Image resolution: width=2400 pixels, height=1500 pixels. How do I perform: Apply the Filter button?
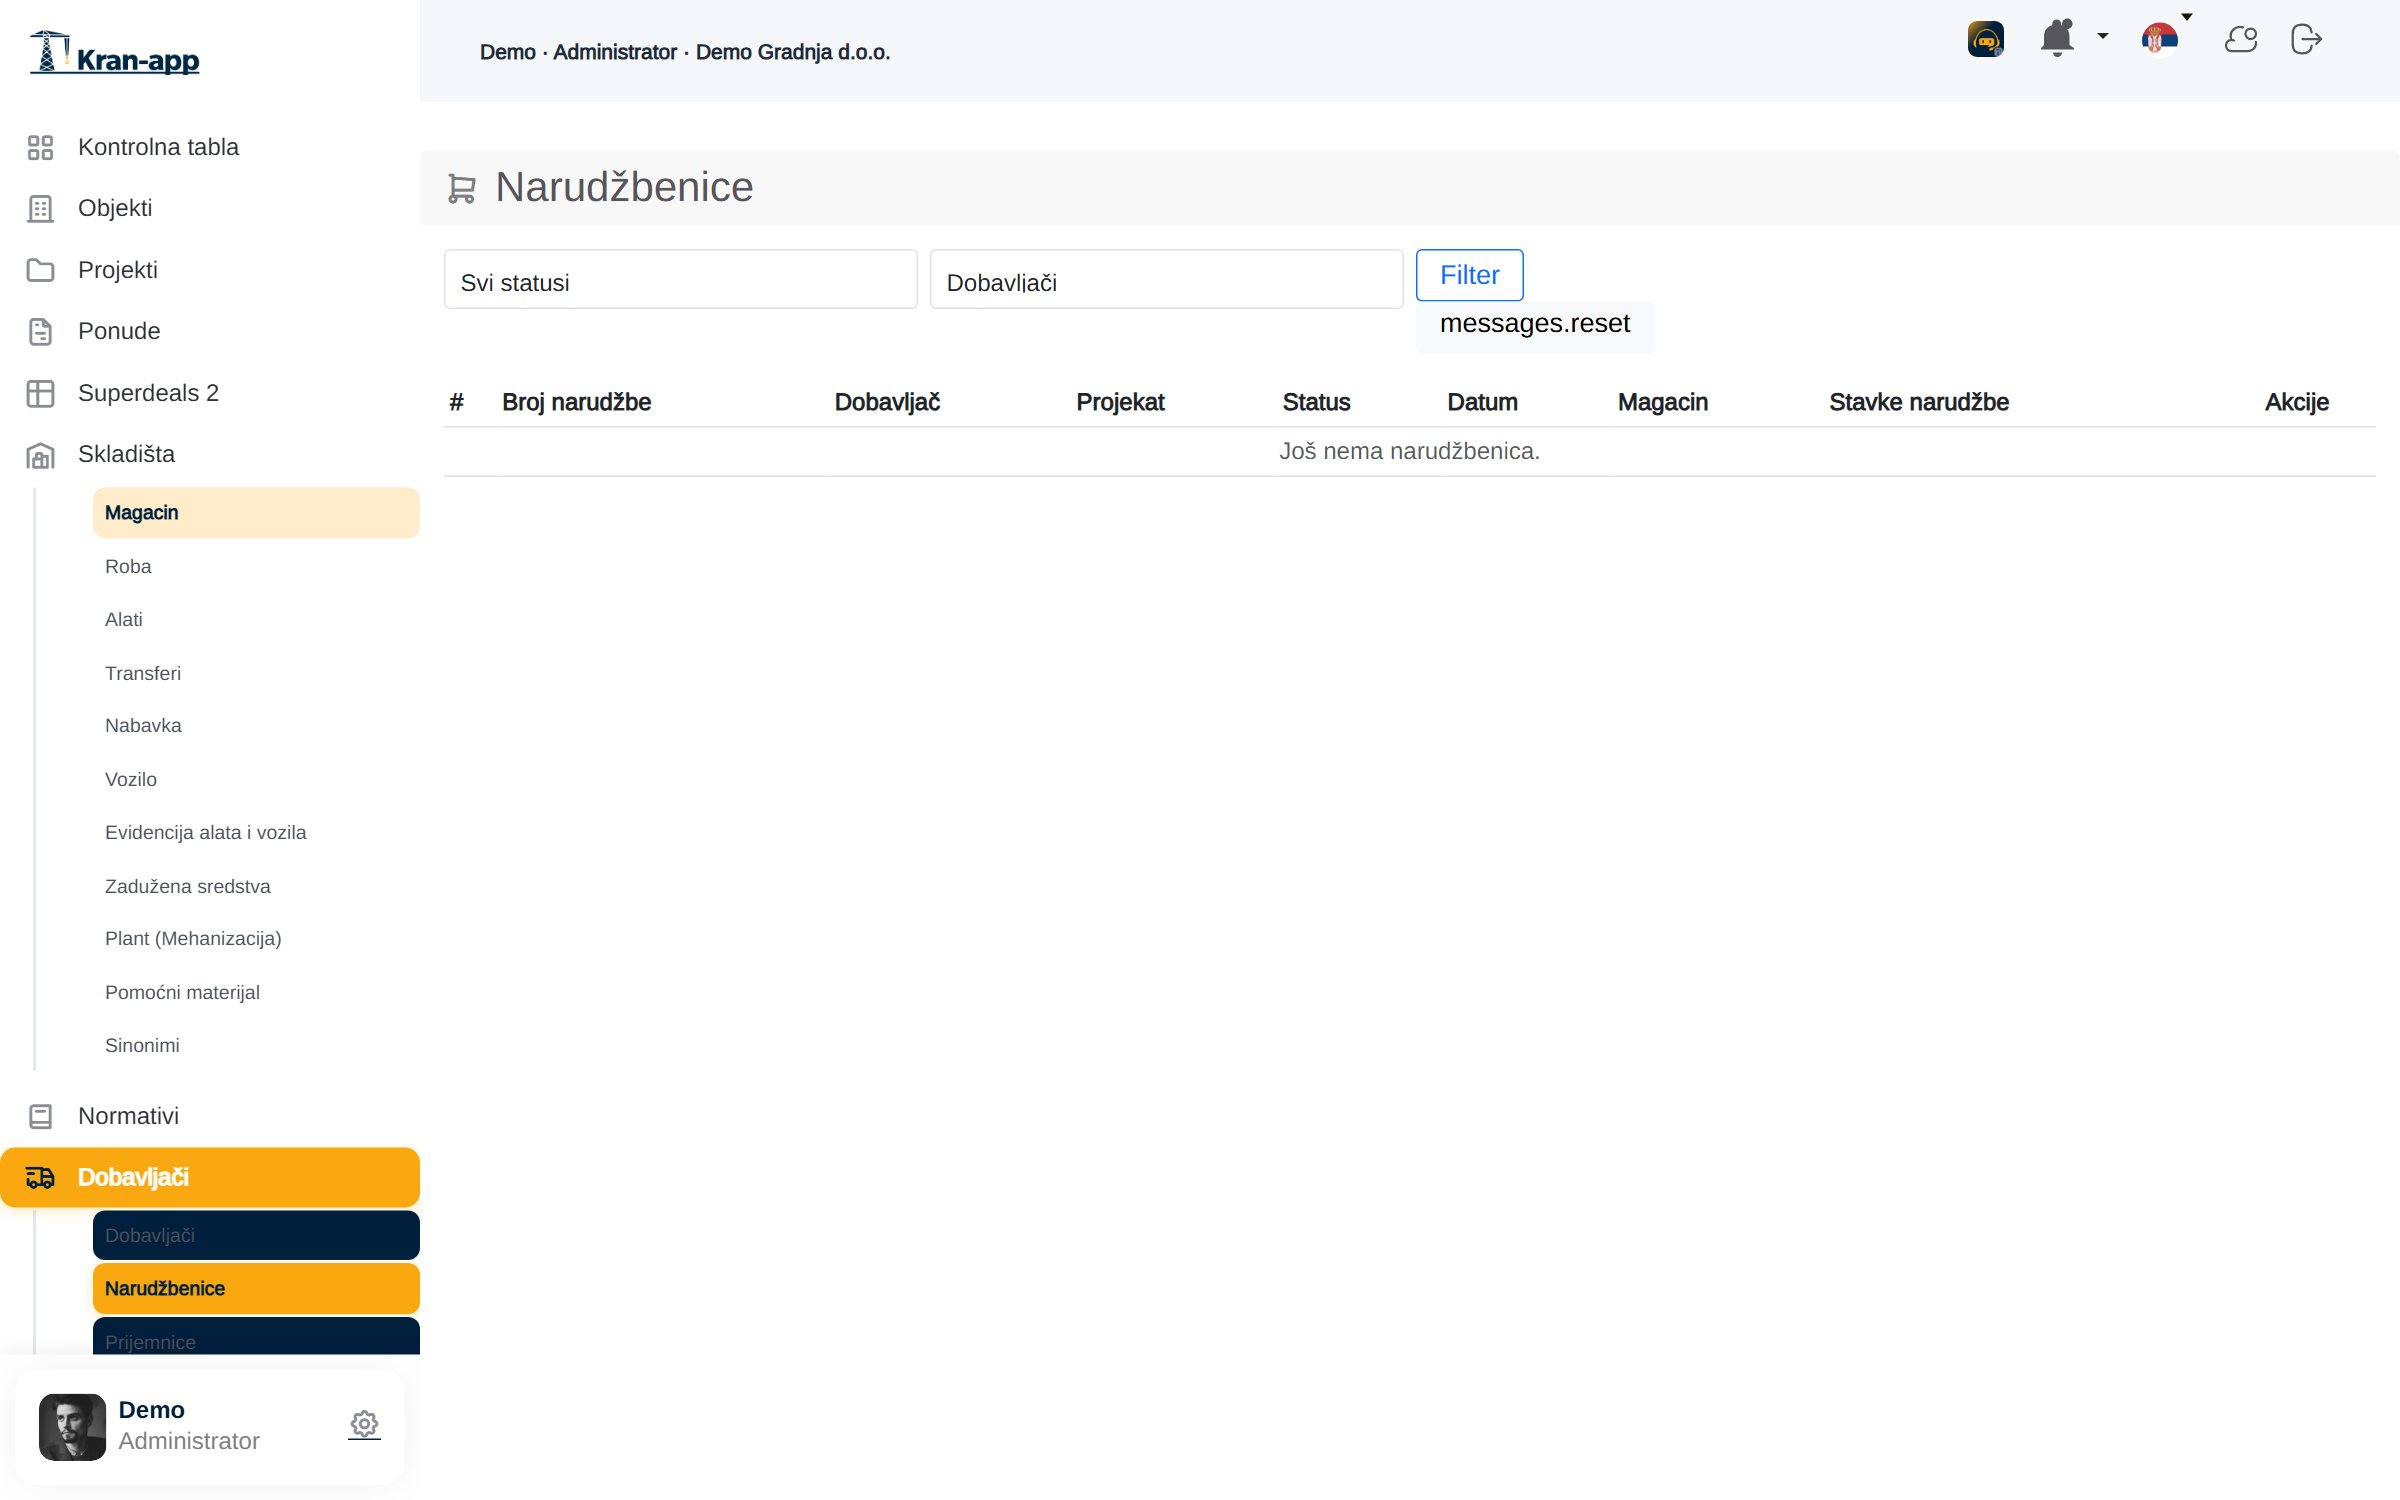pos(1469,275)
